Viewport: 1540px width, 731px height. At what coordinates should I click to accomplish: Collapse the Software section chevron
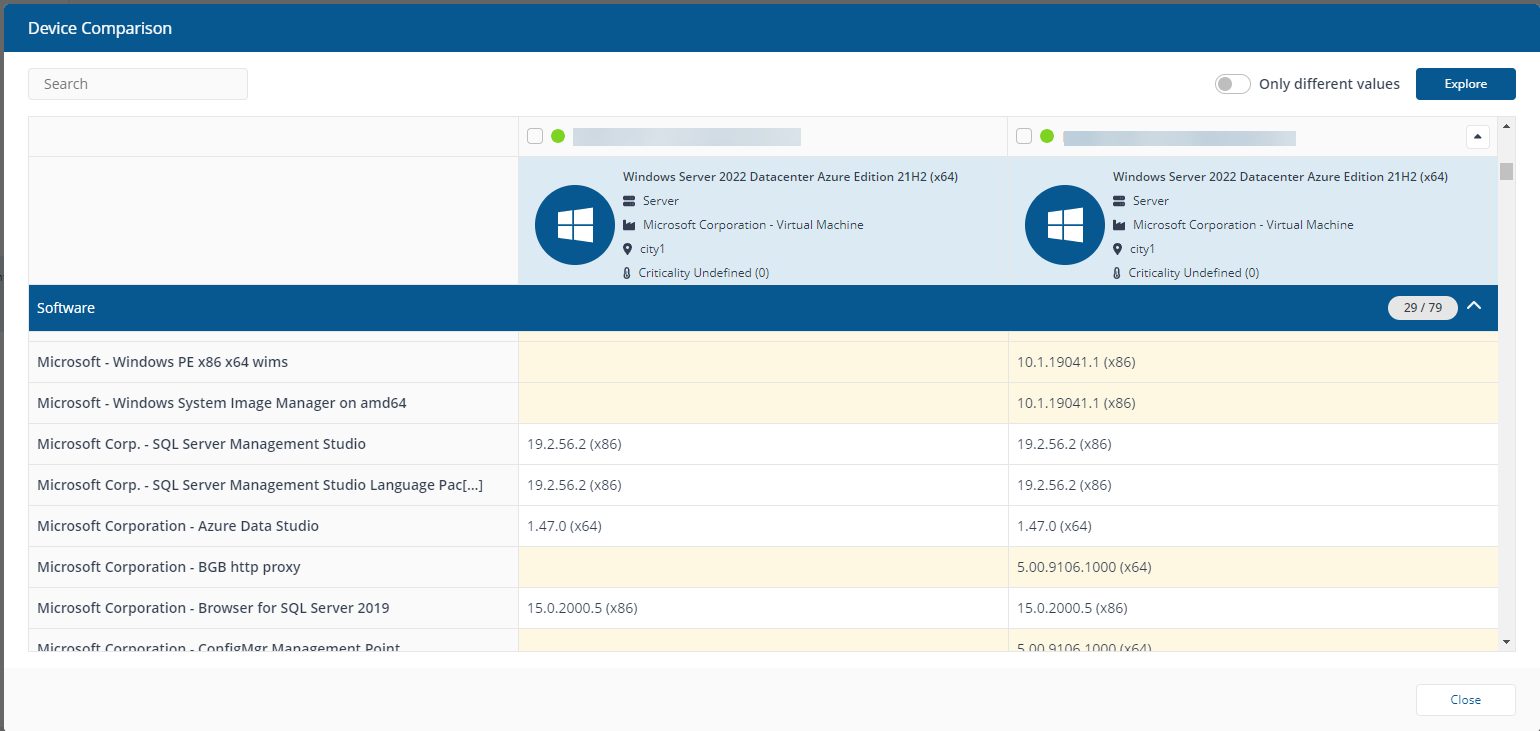coord(1474,307)
